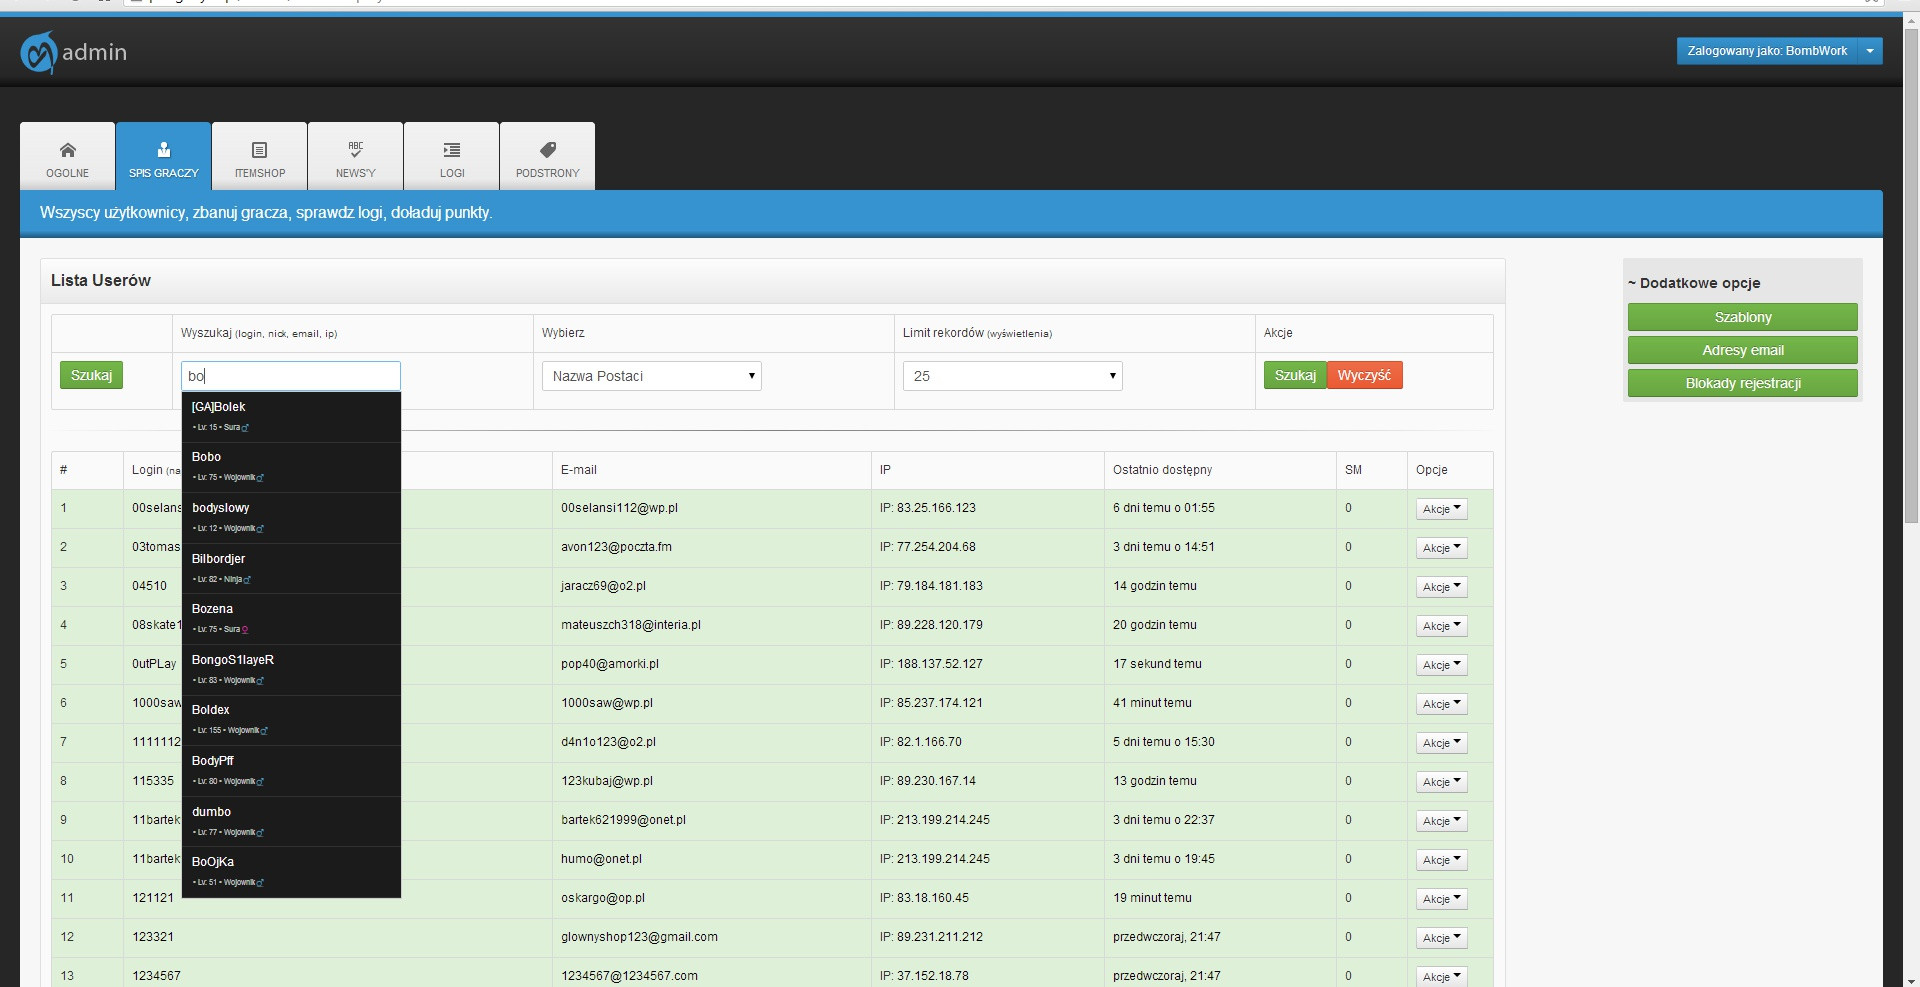Open Akcje for oskargo@op.pl row
This screenshot has width=1920, height=987.
click(x=1441, y=899)
